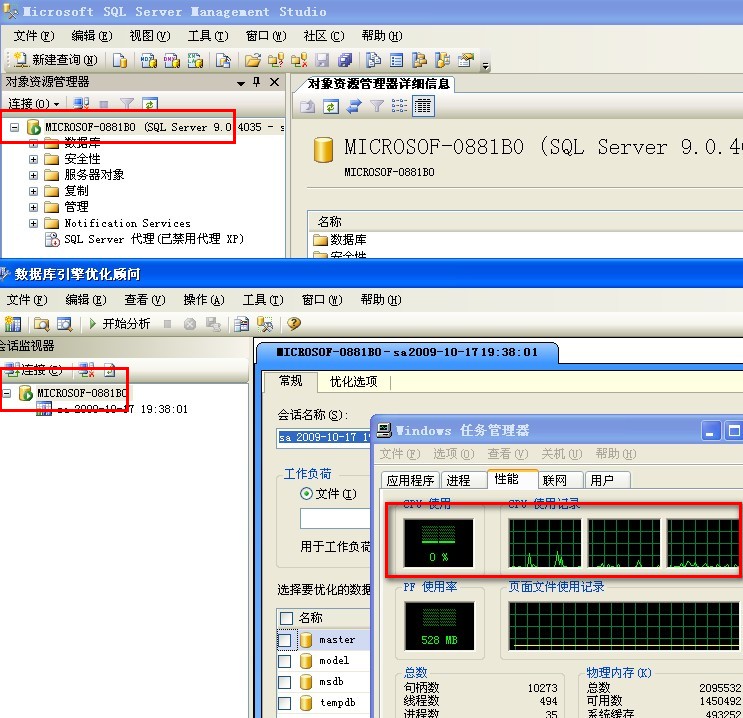Click the evaluate recommendations icon in Tuning Advisor toolbar
The height and width of the screenshot is (718, 743).
pyautogui.click(x=241, y=324)
